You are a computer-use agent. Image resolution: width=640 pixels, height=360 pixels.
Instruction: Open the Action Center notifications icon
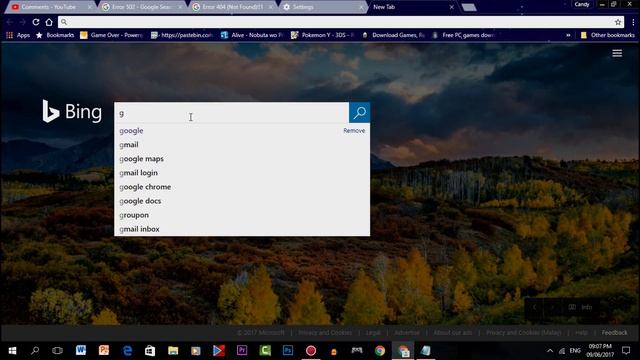tap(626, 350)
